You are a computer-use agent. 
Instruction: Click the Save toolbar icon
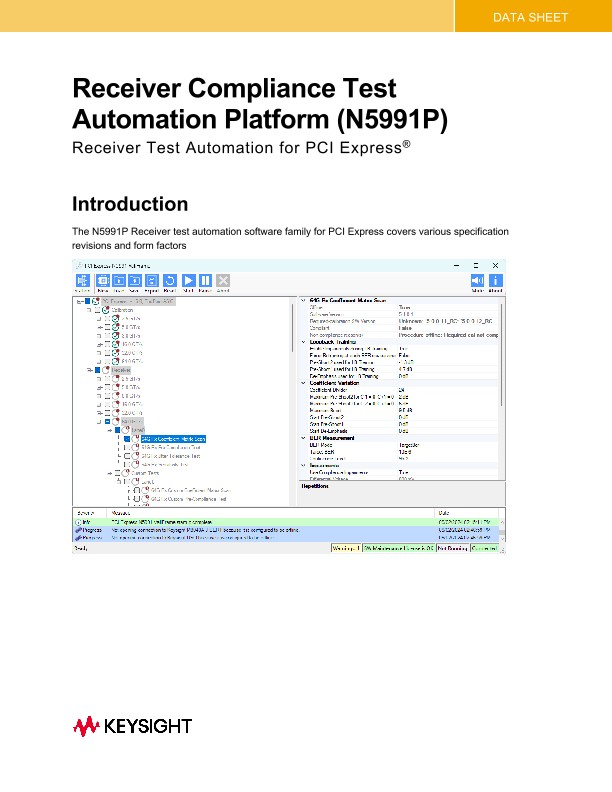click(135, 280)
